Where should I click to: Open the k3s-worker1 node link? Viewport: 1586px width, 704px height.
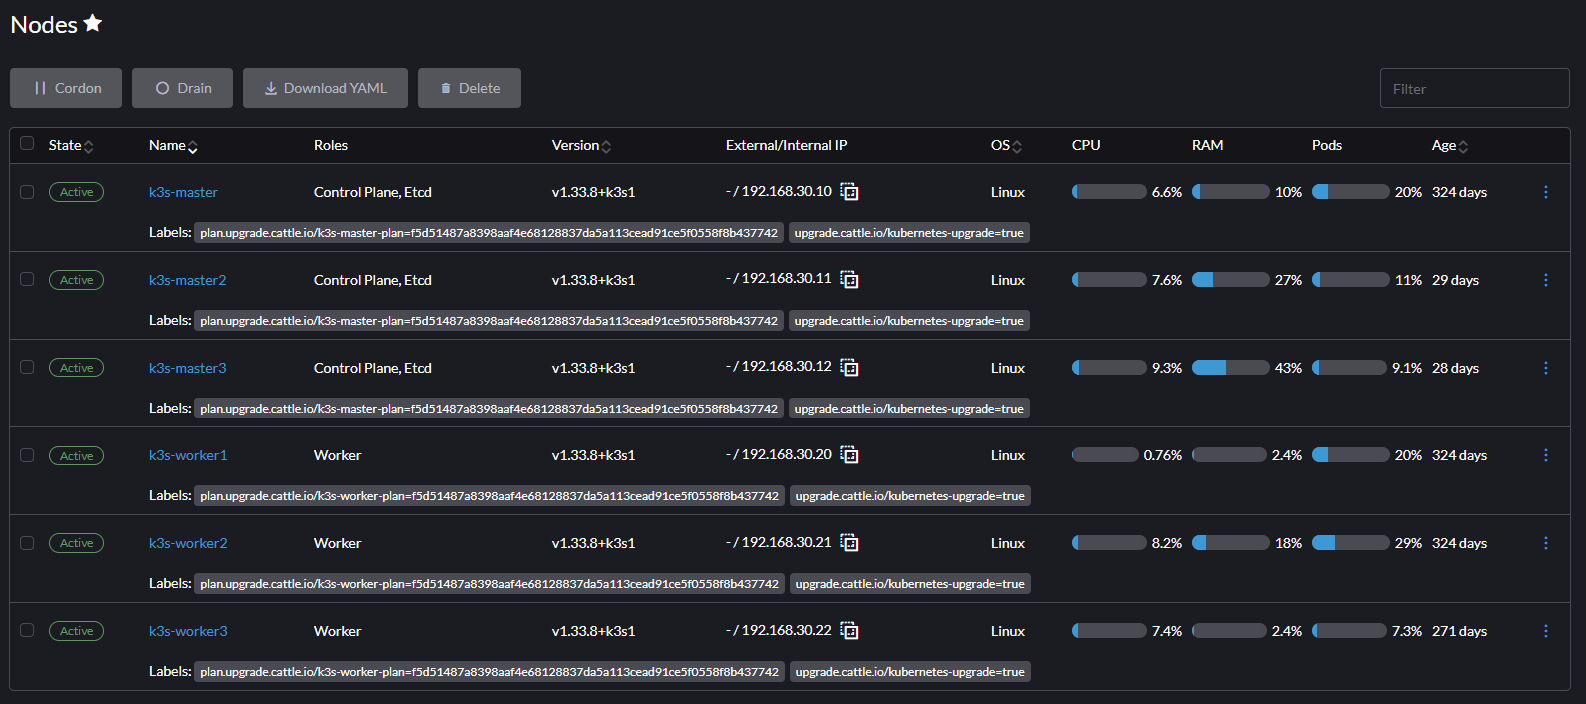click(x=188, y=455)
